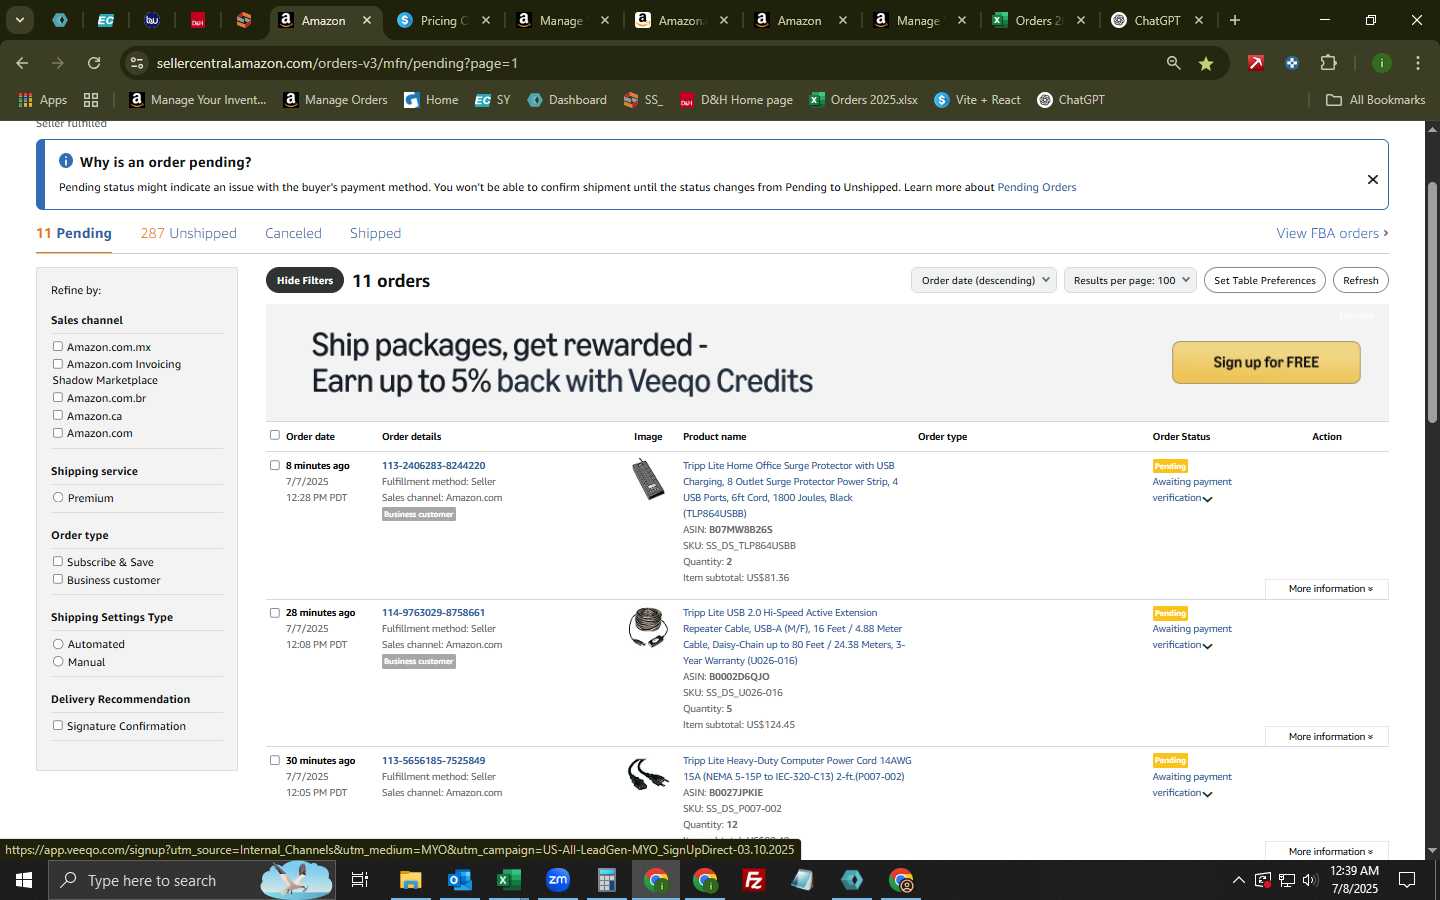Click the bookmark star in address bar
The image size is (1440, 900).
pos(1206,63)
